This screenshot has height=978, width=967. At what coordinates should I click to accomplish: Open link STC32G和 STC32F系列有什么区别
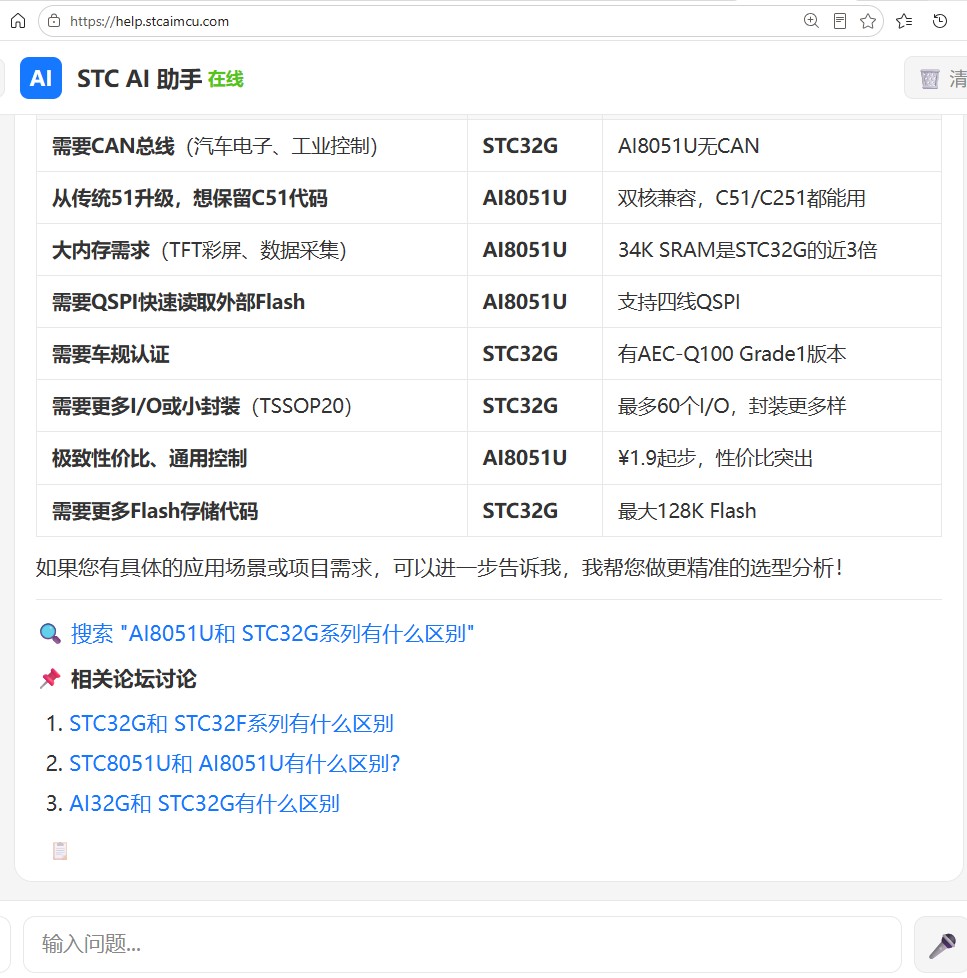coord(231,724)
